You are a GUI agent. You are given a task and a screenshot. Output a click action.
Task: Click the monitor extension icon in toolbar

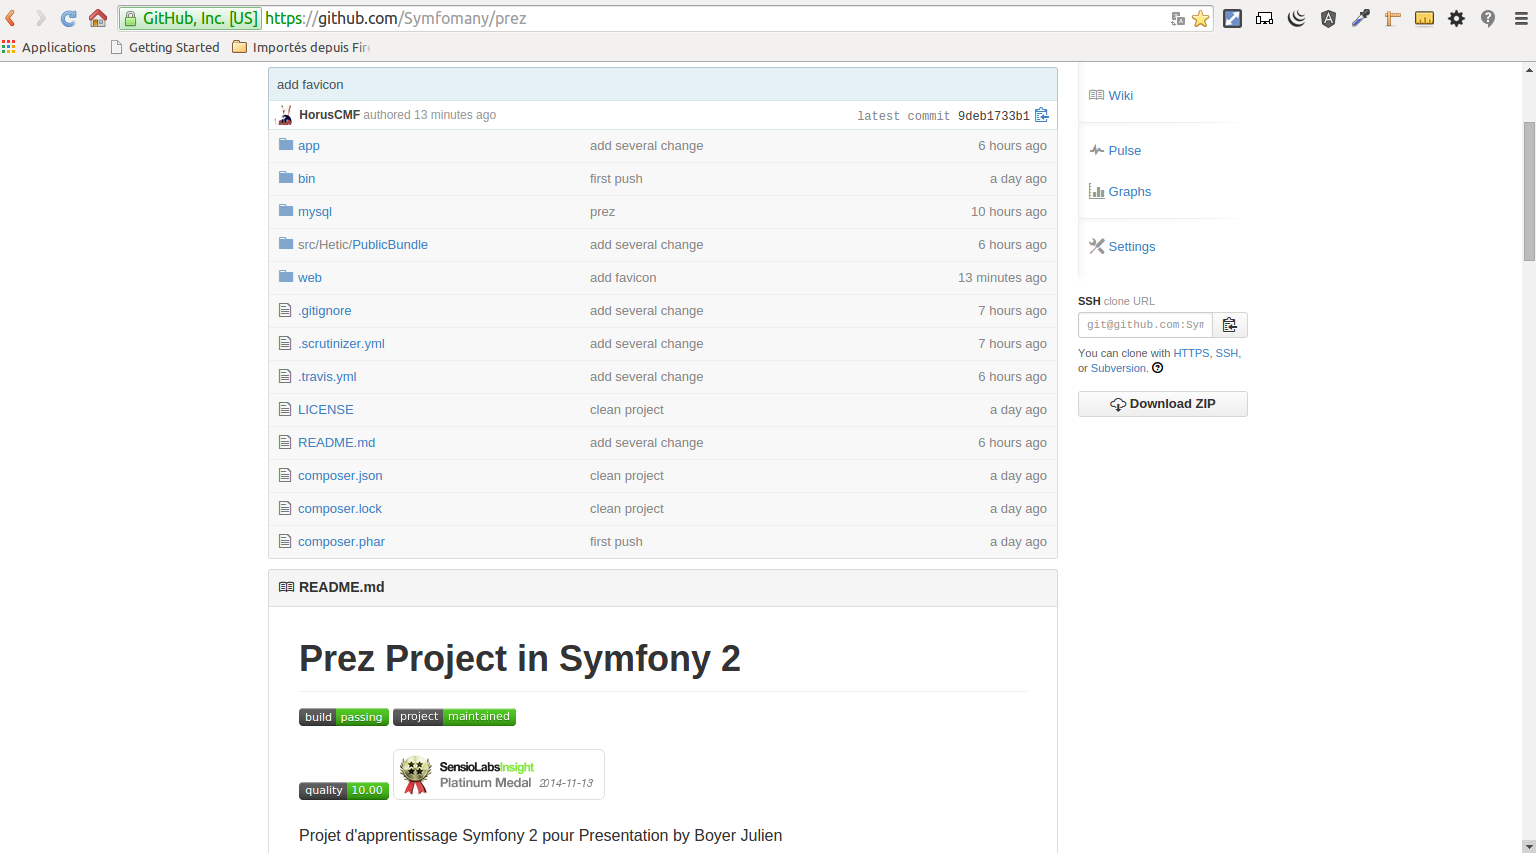click(1264, 18)
